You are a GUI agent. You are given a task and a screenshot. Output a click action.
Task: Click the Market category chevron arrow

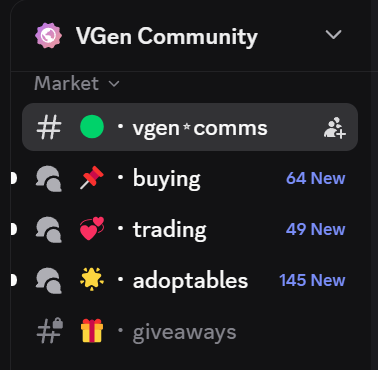pos(114,84)
